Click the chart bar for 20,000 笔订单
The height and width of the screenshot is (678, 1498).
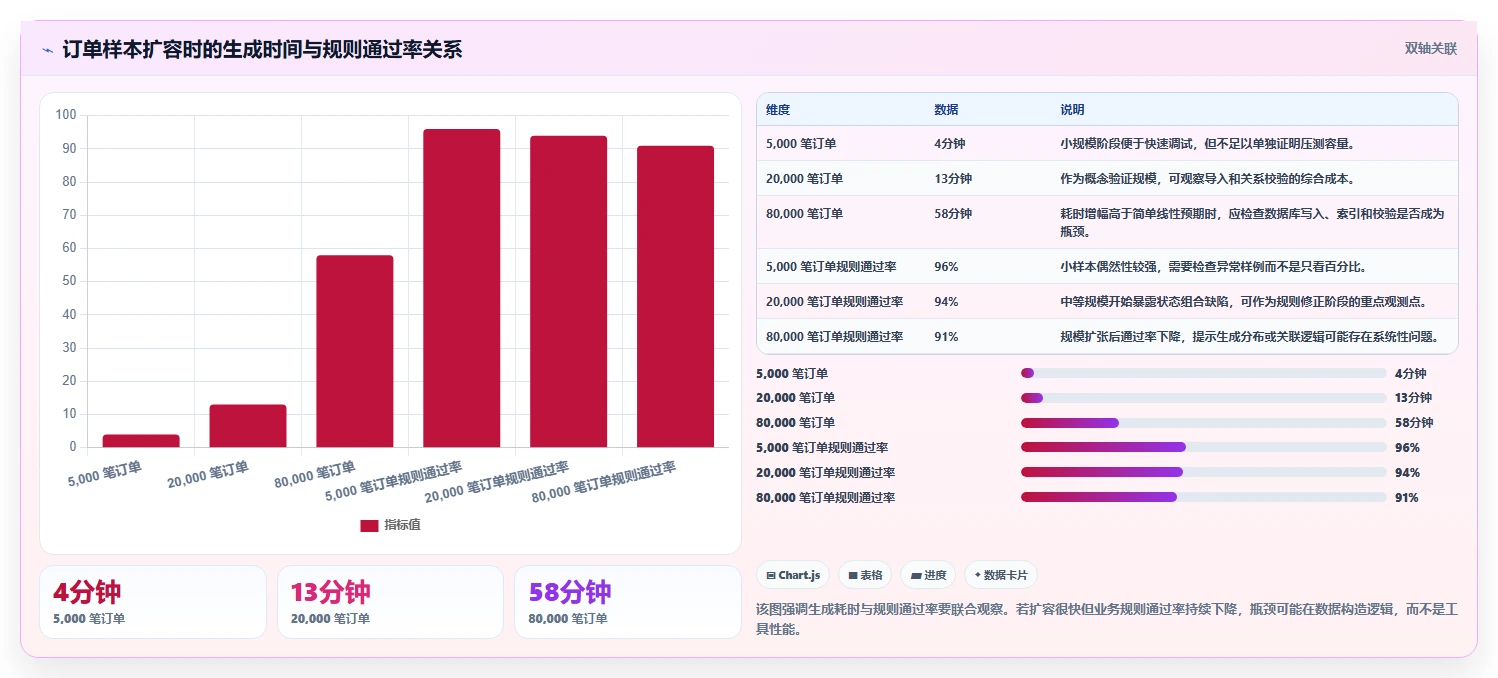point(248,426)
